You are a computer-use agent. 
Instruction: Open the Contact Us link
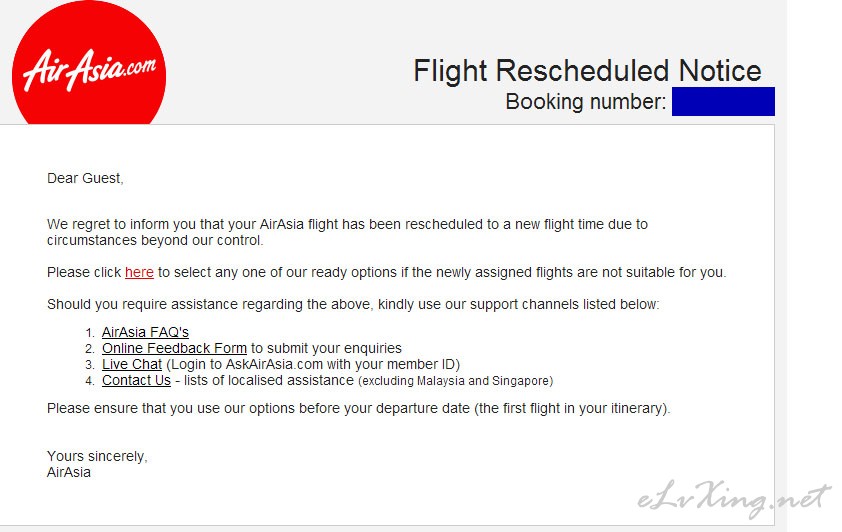136,381
